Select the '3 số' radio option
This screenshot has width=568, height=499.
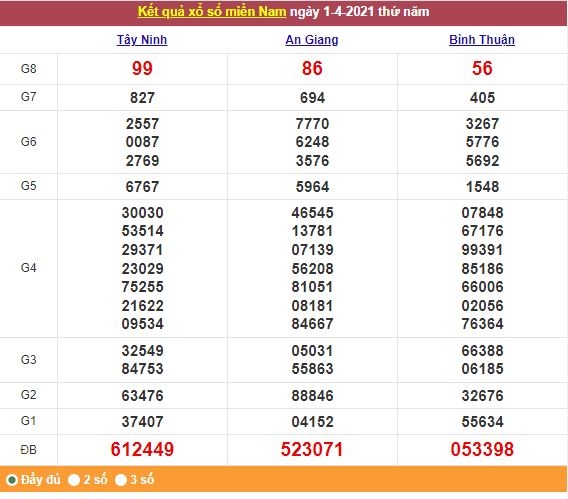coord(121,480)
